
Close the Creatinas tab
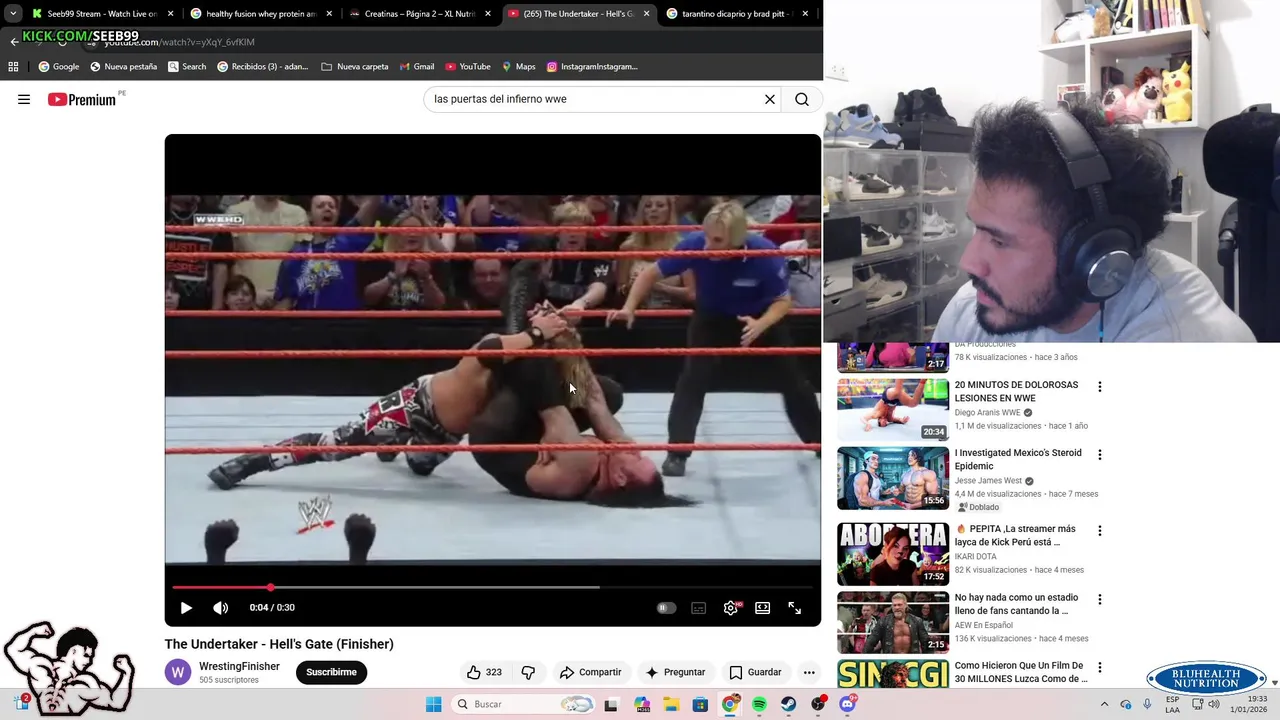click(x=488, y=14)
